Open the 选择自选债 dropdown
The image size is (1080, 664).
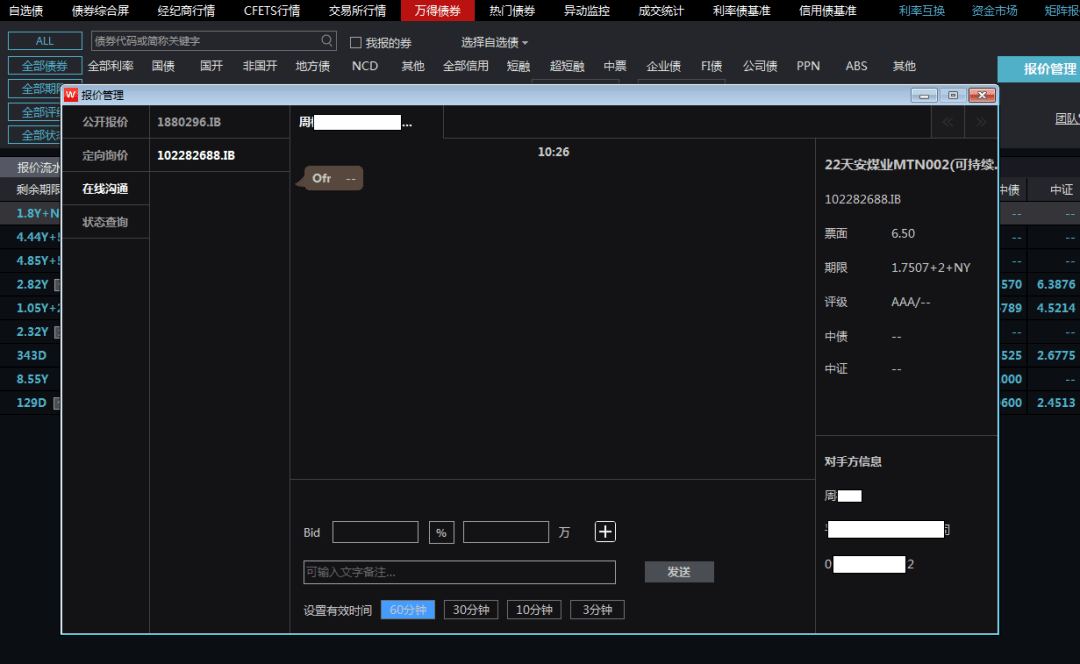click(x=495, y=43)
